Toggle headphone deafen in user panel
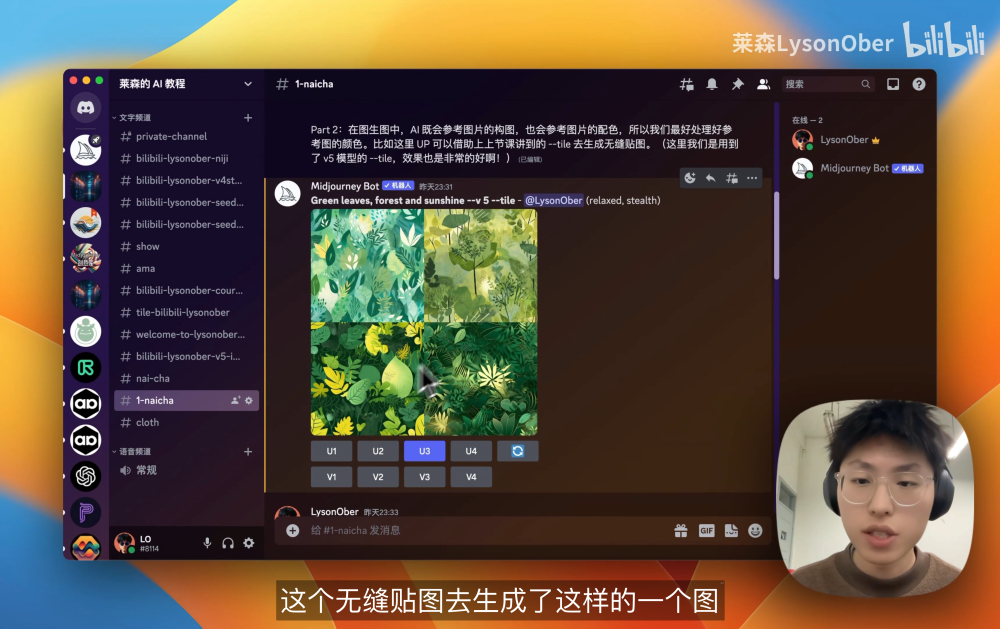Image resolution: width=1000 pixels, height=629 pixels. point(228,543)
